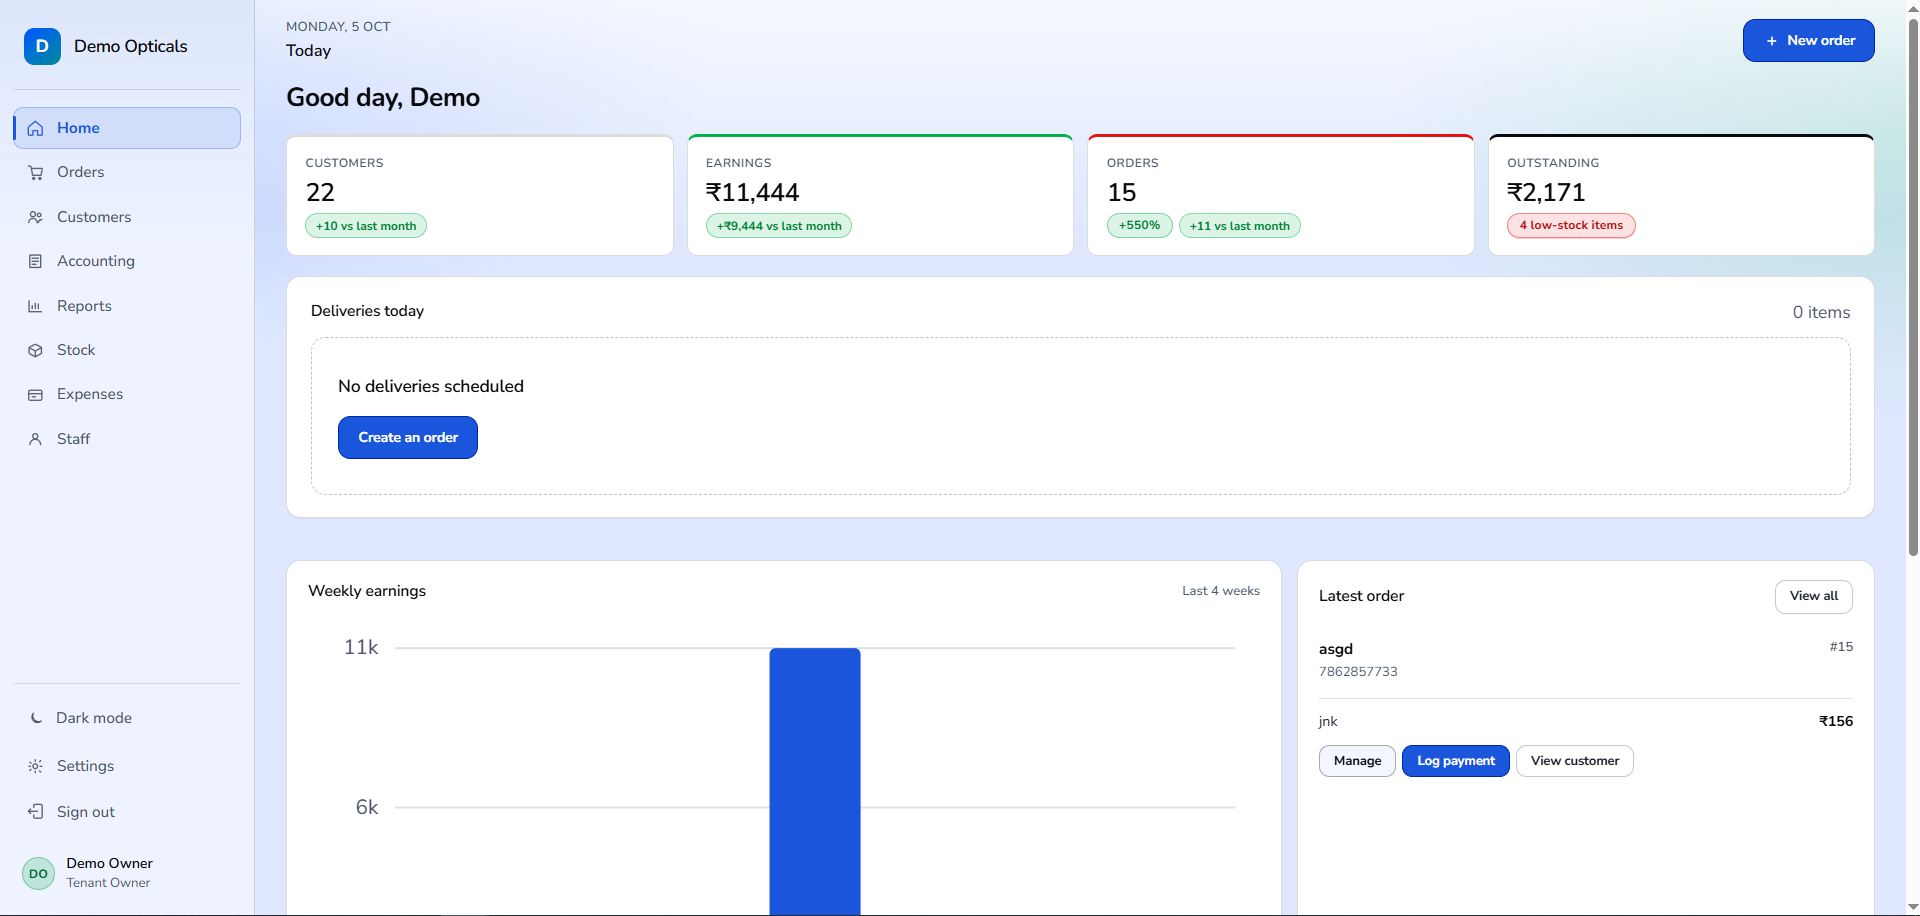Click the Demo Owner profile name
1920x916 pixels.
pos(110,863)
